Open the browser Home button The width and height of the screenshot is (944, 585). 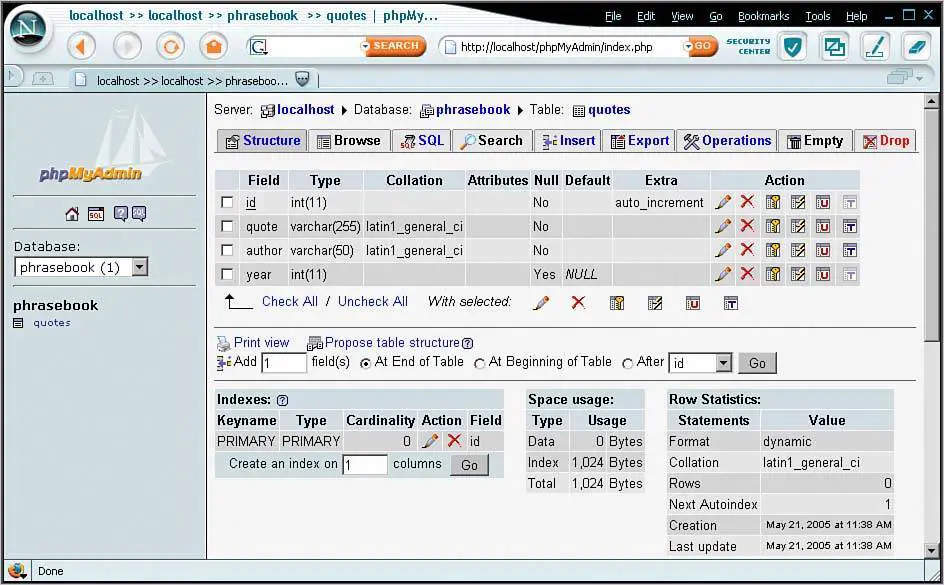coord(214,46)
